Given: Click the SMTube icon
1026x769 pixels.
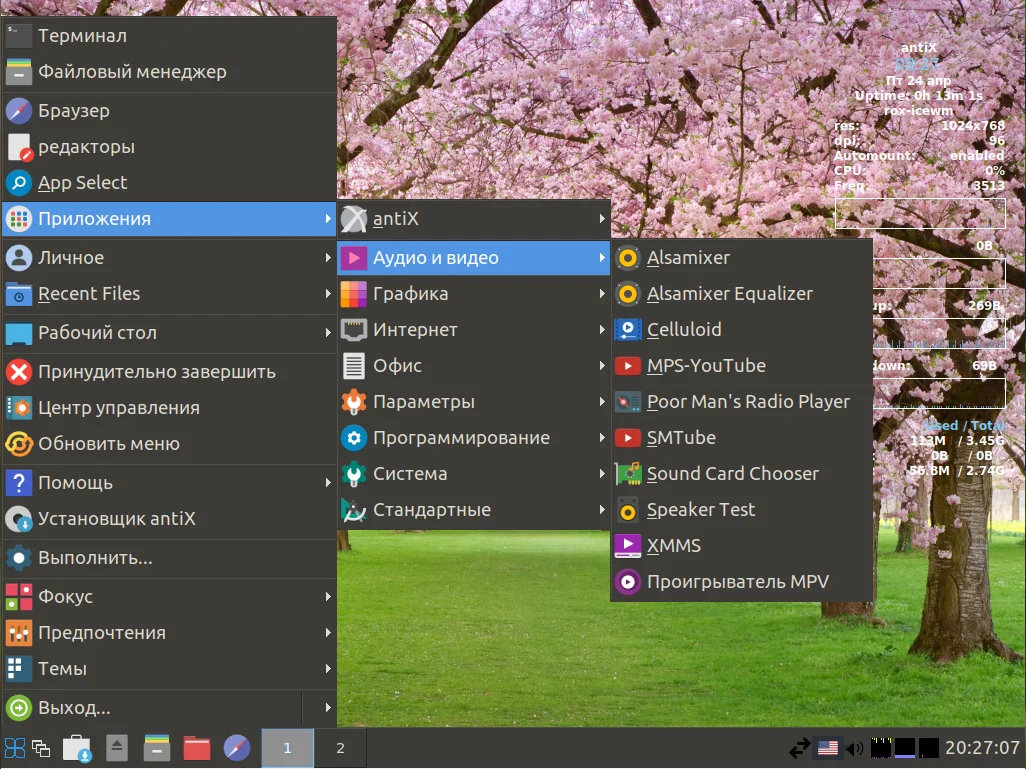Looking at the screenshot, I should 628,438.
